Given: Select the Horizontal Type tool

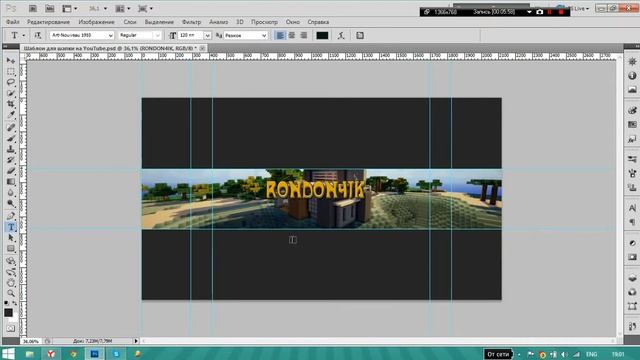Looking at the screenshot, I should click(11, 227).
